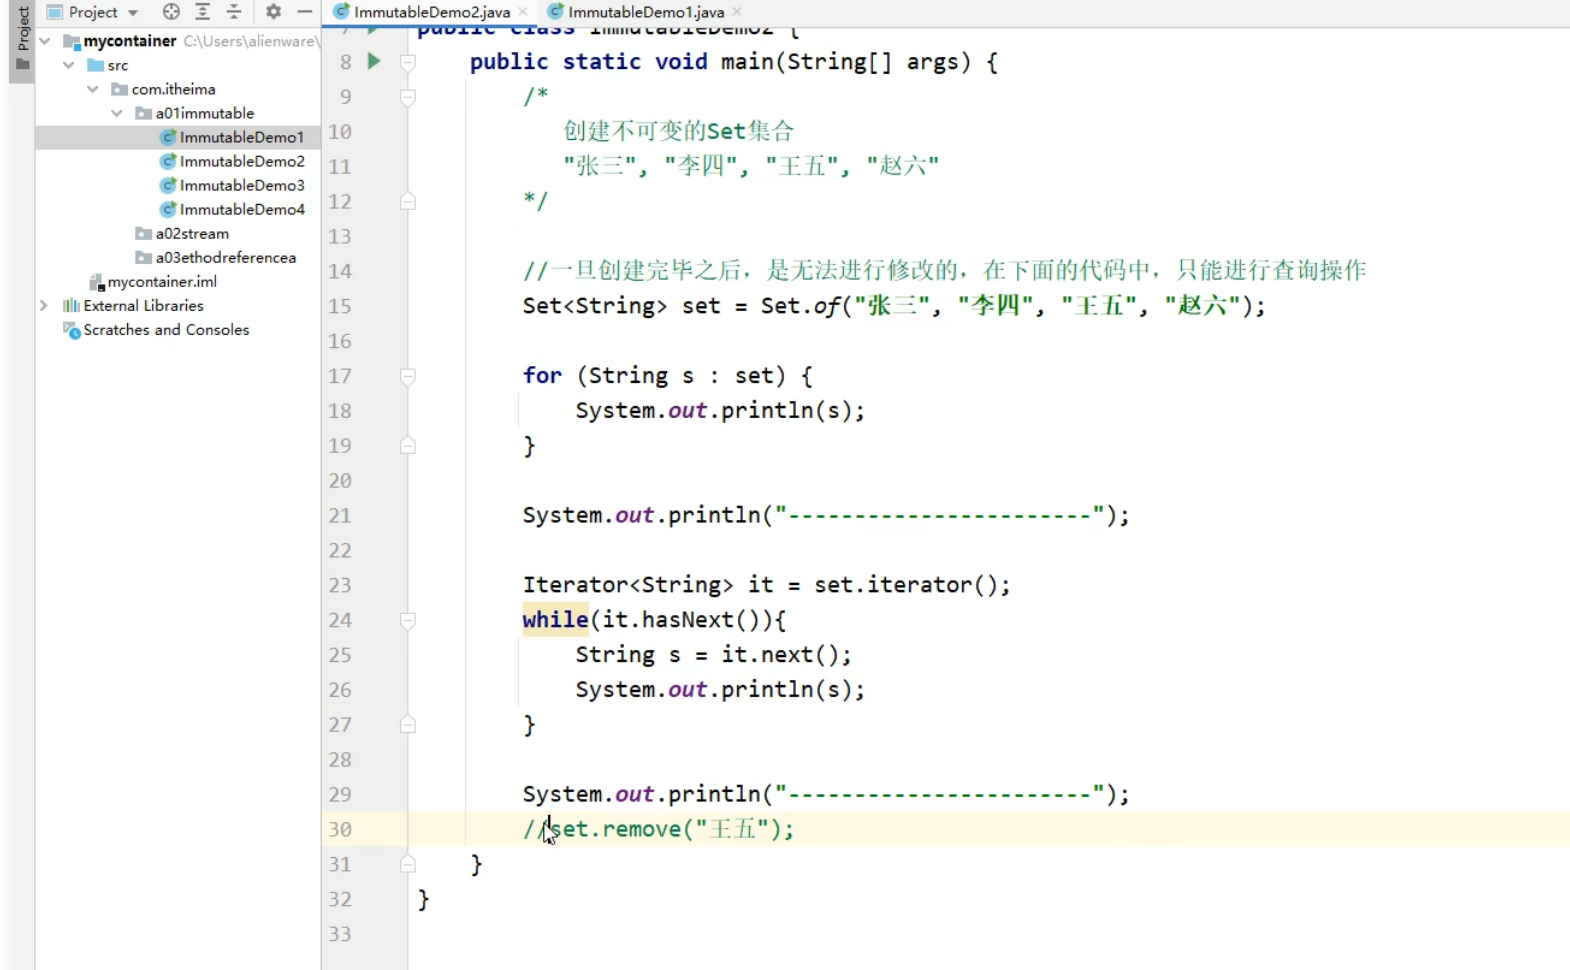Select ImmutableDemo2 in project tree

[242, 161]
